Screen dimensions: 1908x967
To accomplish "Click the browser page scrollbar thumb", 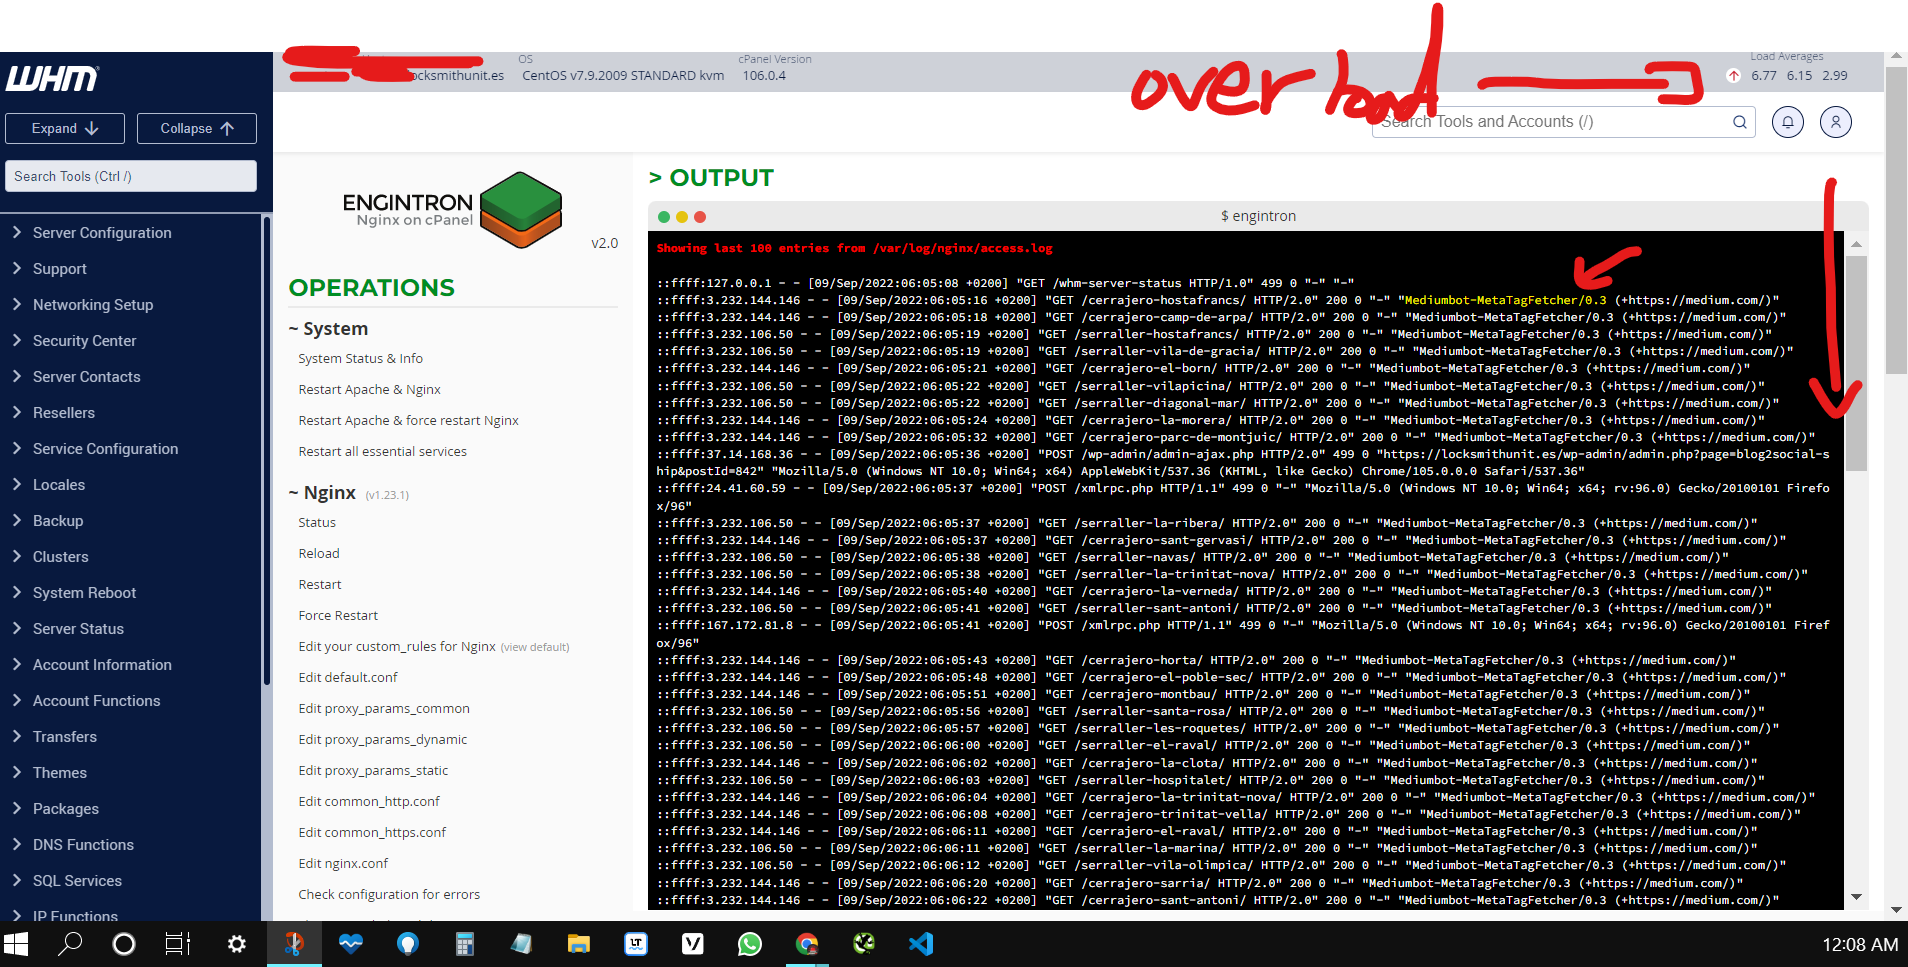I will click(x=1896, y=220).
